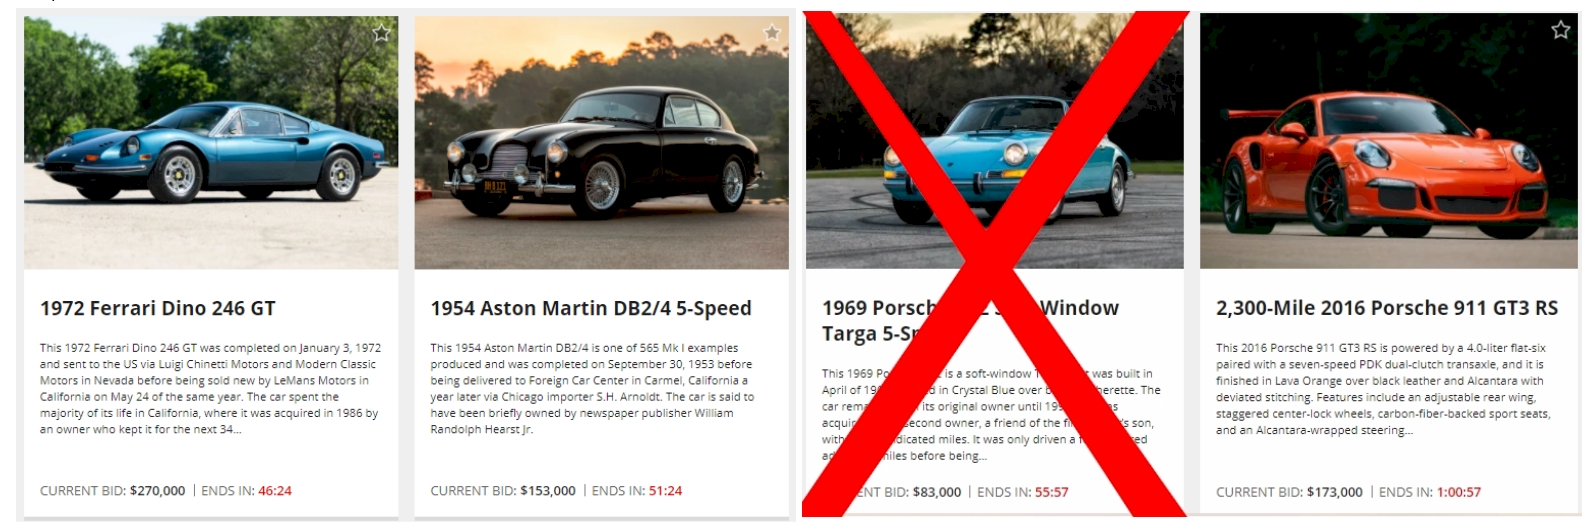Open the 1954 Aston Martin DB2/4 5-Speed title
This screenshot has width=1595, height=531.
click(591, 309)
